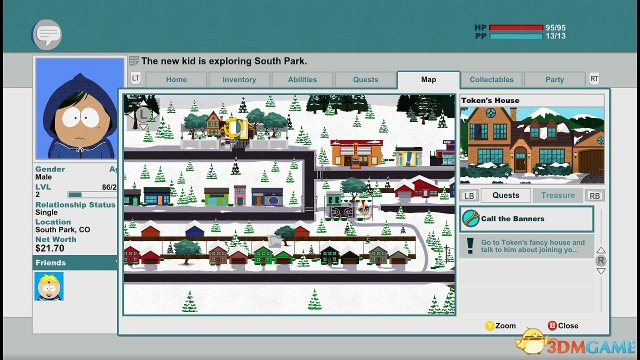Select Butters friend portrait
Viewport: 640px width, 360px height.
(49, 286)
